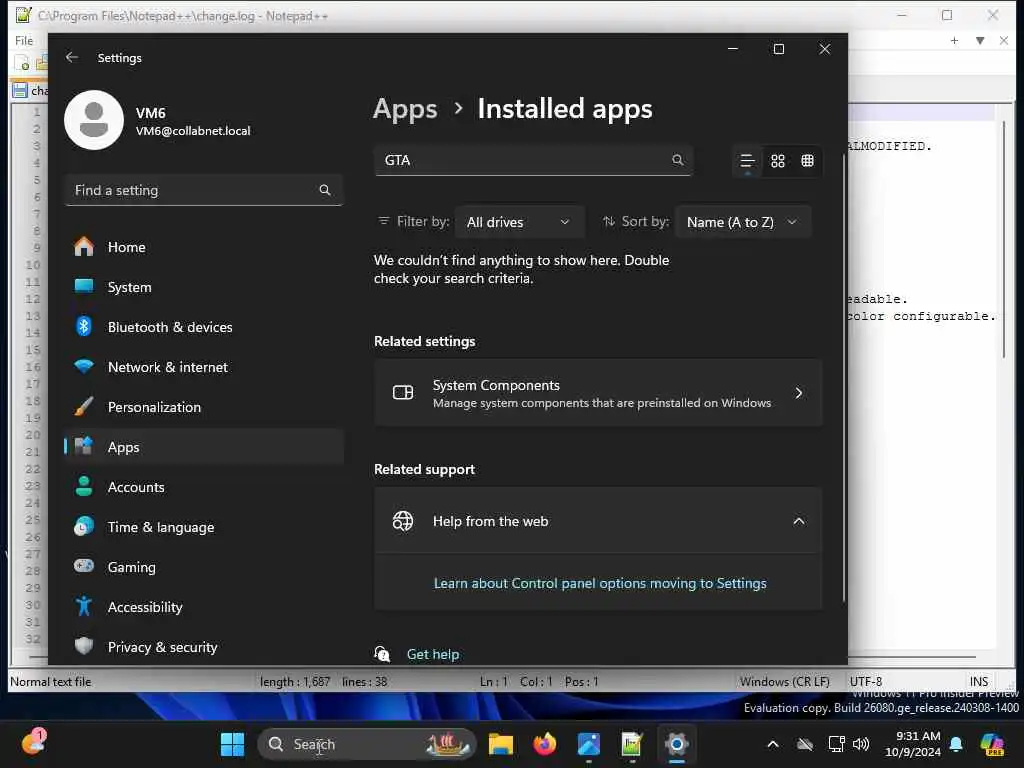Click the Get help link
This screenshot has height=768, width=1024.
tap(432, 654)
